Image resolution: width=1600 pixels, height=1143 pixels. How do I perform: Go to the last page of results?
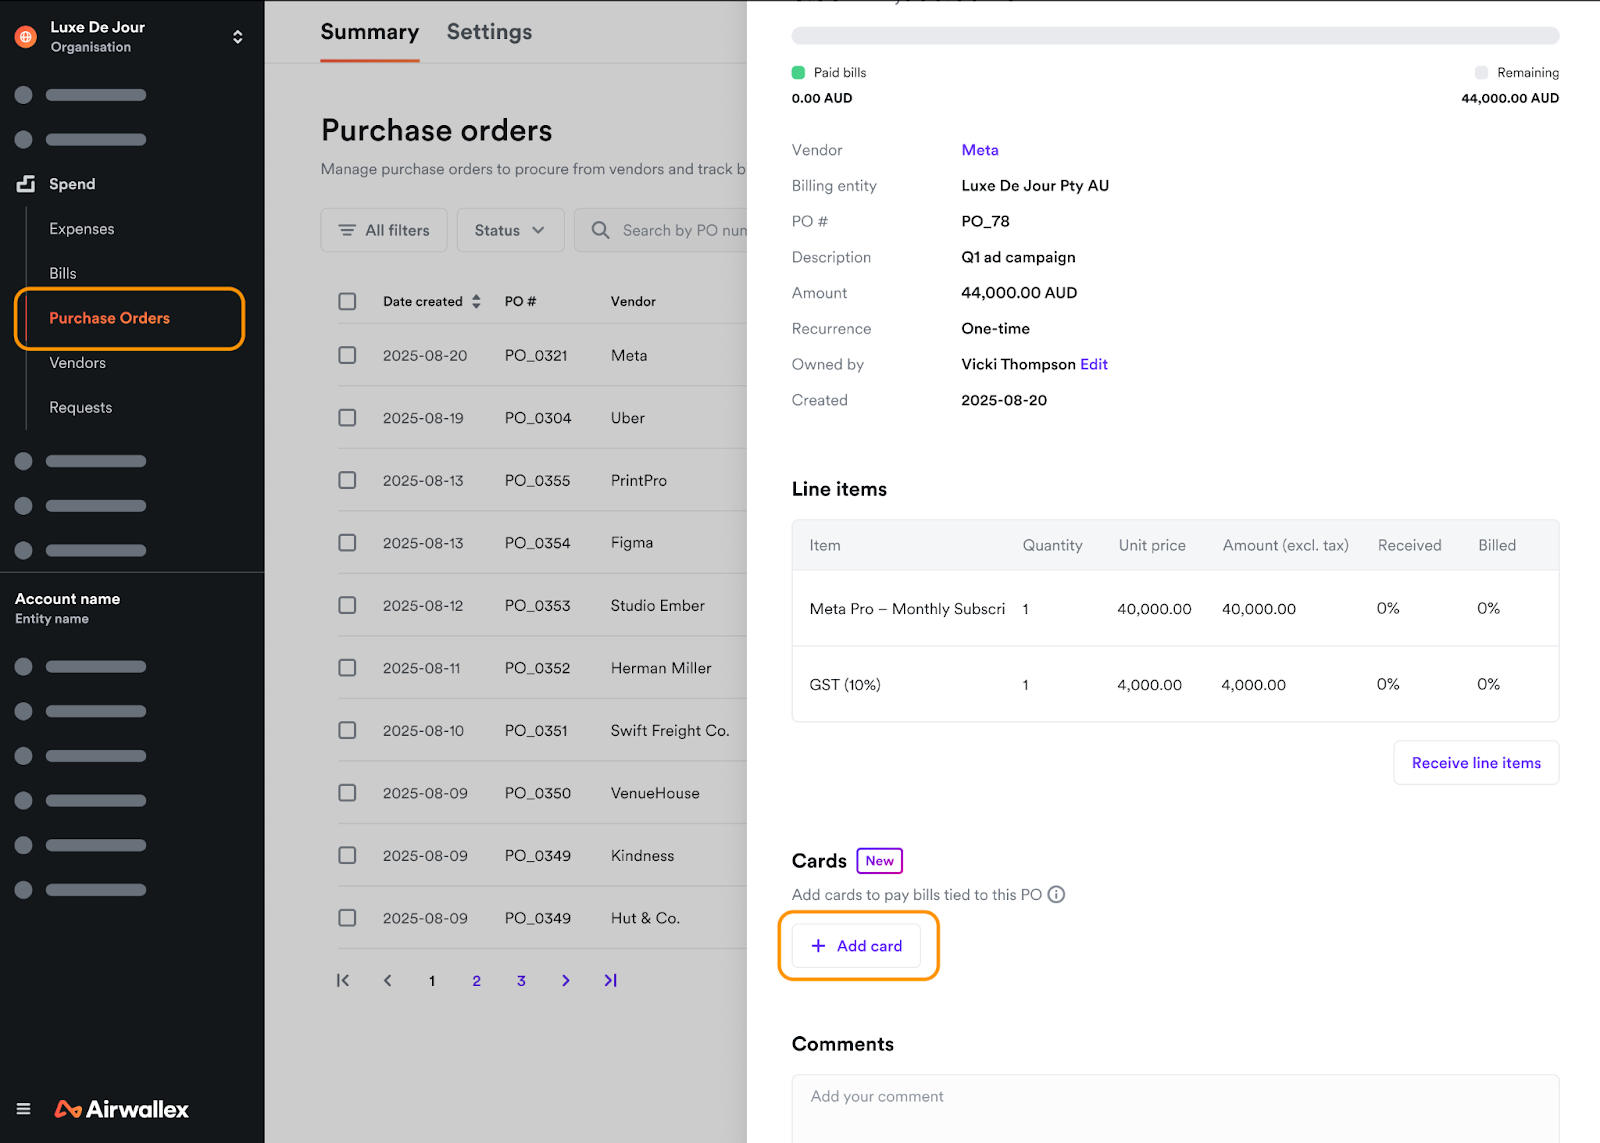(610, 981)
